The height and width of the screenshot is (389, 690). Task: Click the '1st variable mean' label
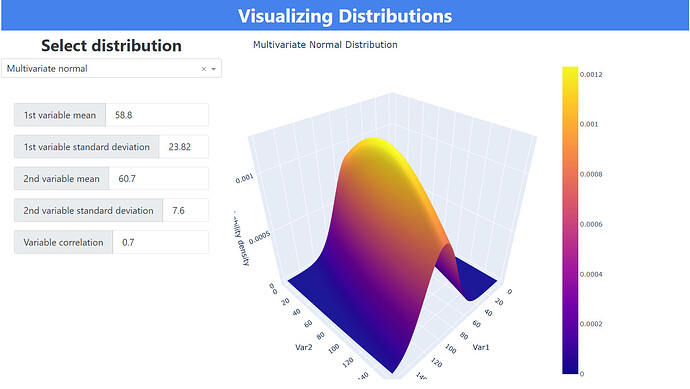click(x=60, y=115)
